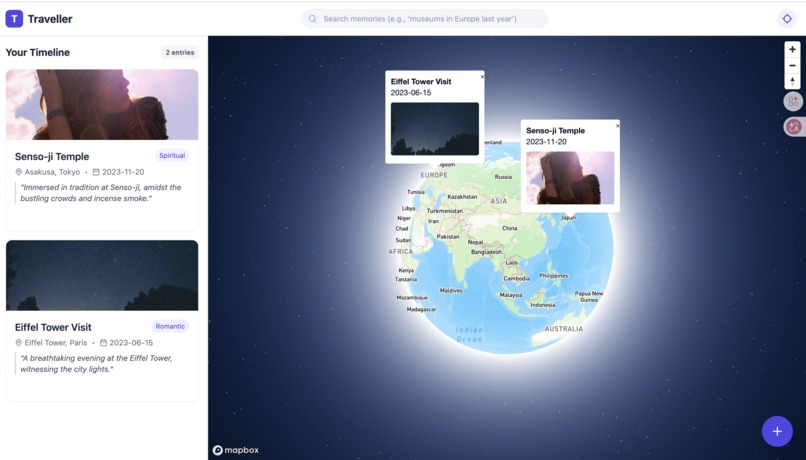Click the calendar icon beside 2023-11-20
This screenshot has width=806, height=460.
pos(96,172)
